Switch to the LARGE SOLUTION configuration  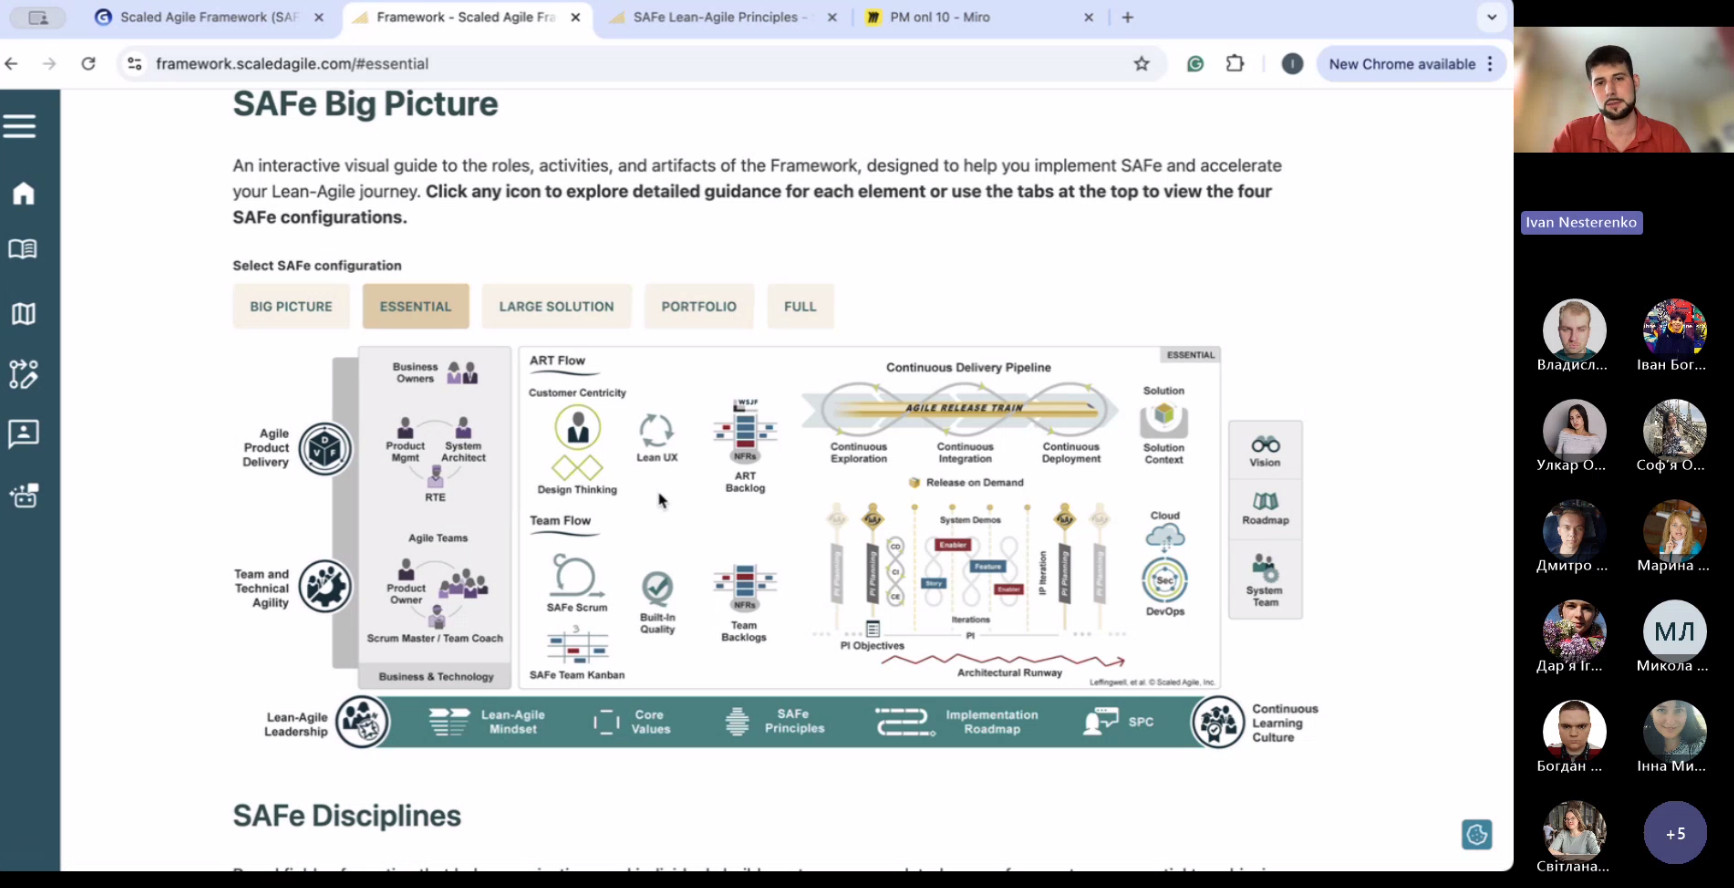pyautogui.click(x=556, y=307)
